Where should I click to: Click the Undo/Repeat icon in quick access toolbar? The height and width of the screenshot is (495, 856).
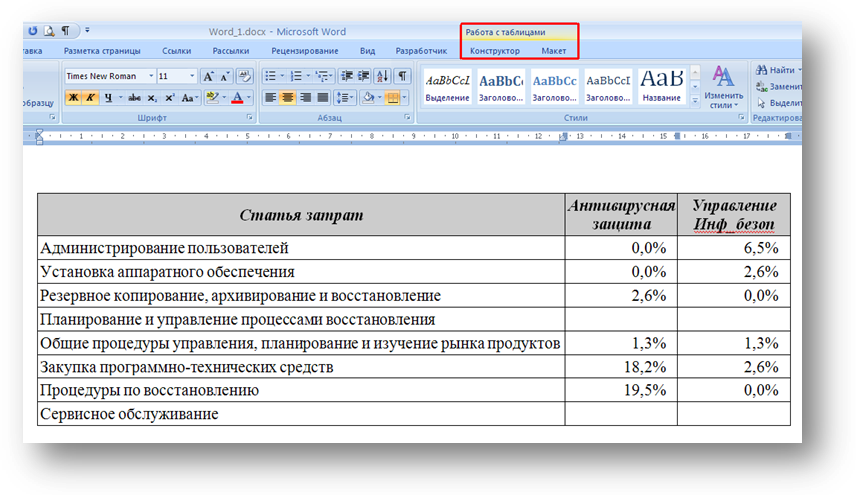[x=33, y=31]
